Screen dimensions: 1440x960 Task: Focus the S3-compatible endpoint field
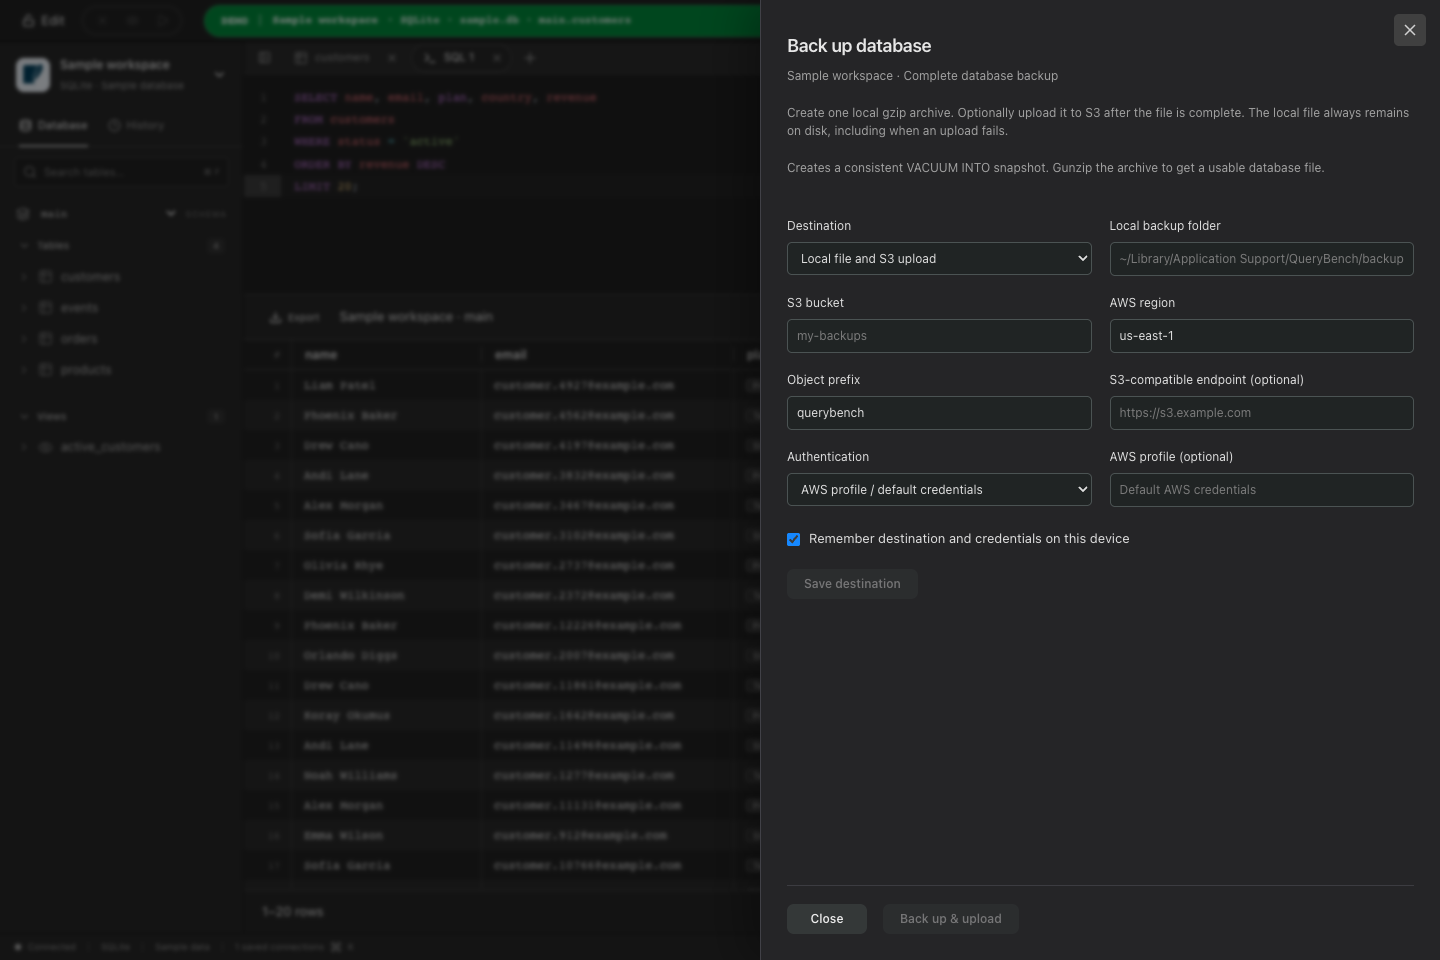(x=1261, y=413)
